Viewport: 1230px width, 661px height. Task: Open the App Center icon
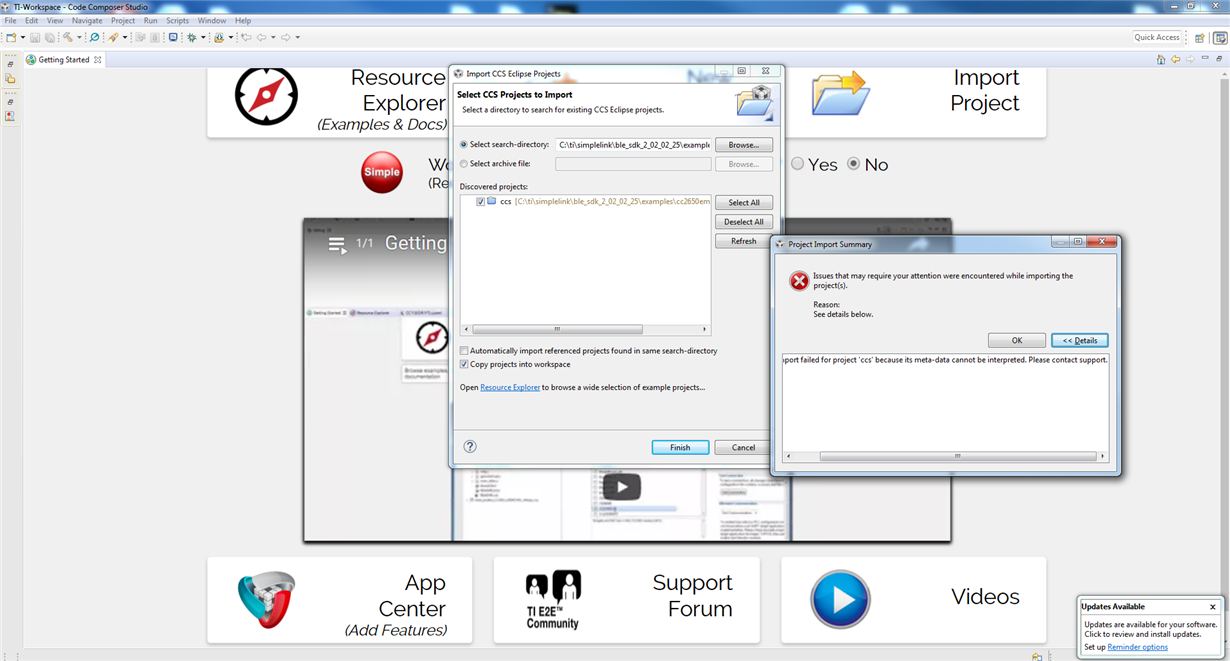click(x=267, y=600)
